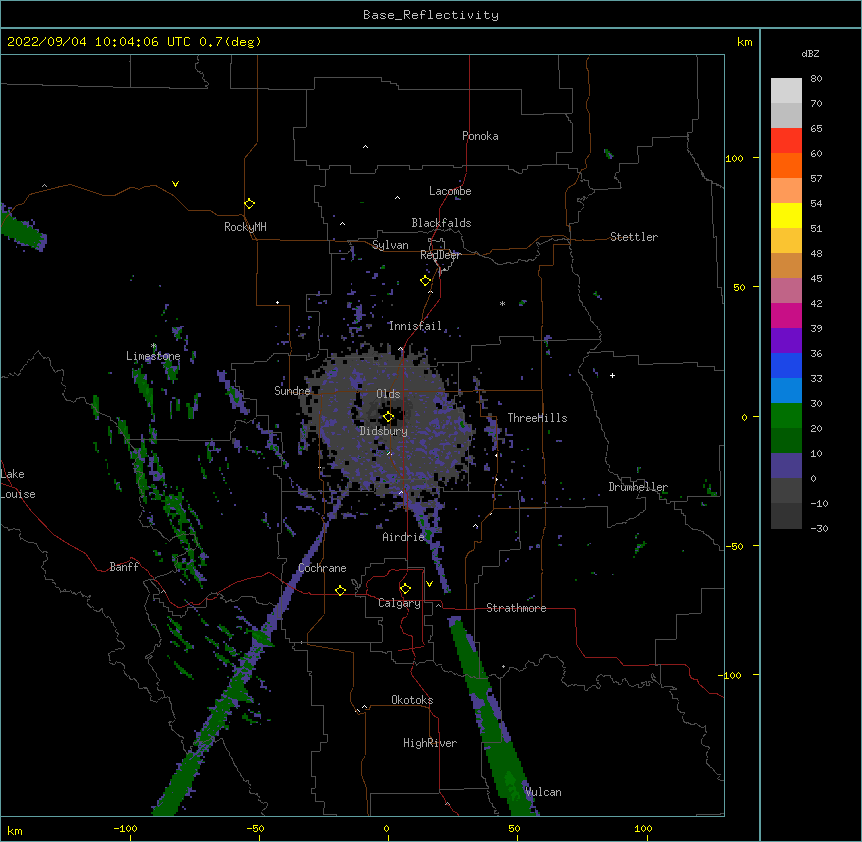Click the Sundre label
This screenshot has height=842, width=862.
pos(292,391)
